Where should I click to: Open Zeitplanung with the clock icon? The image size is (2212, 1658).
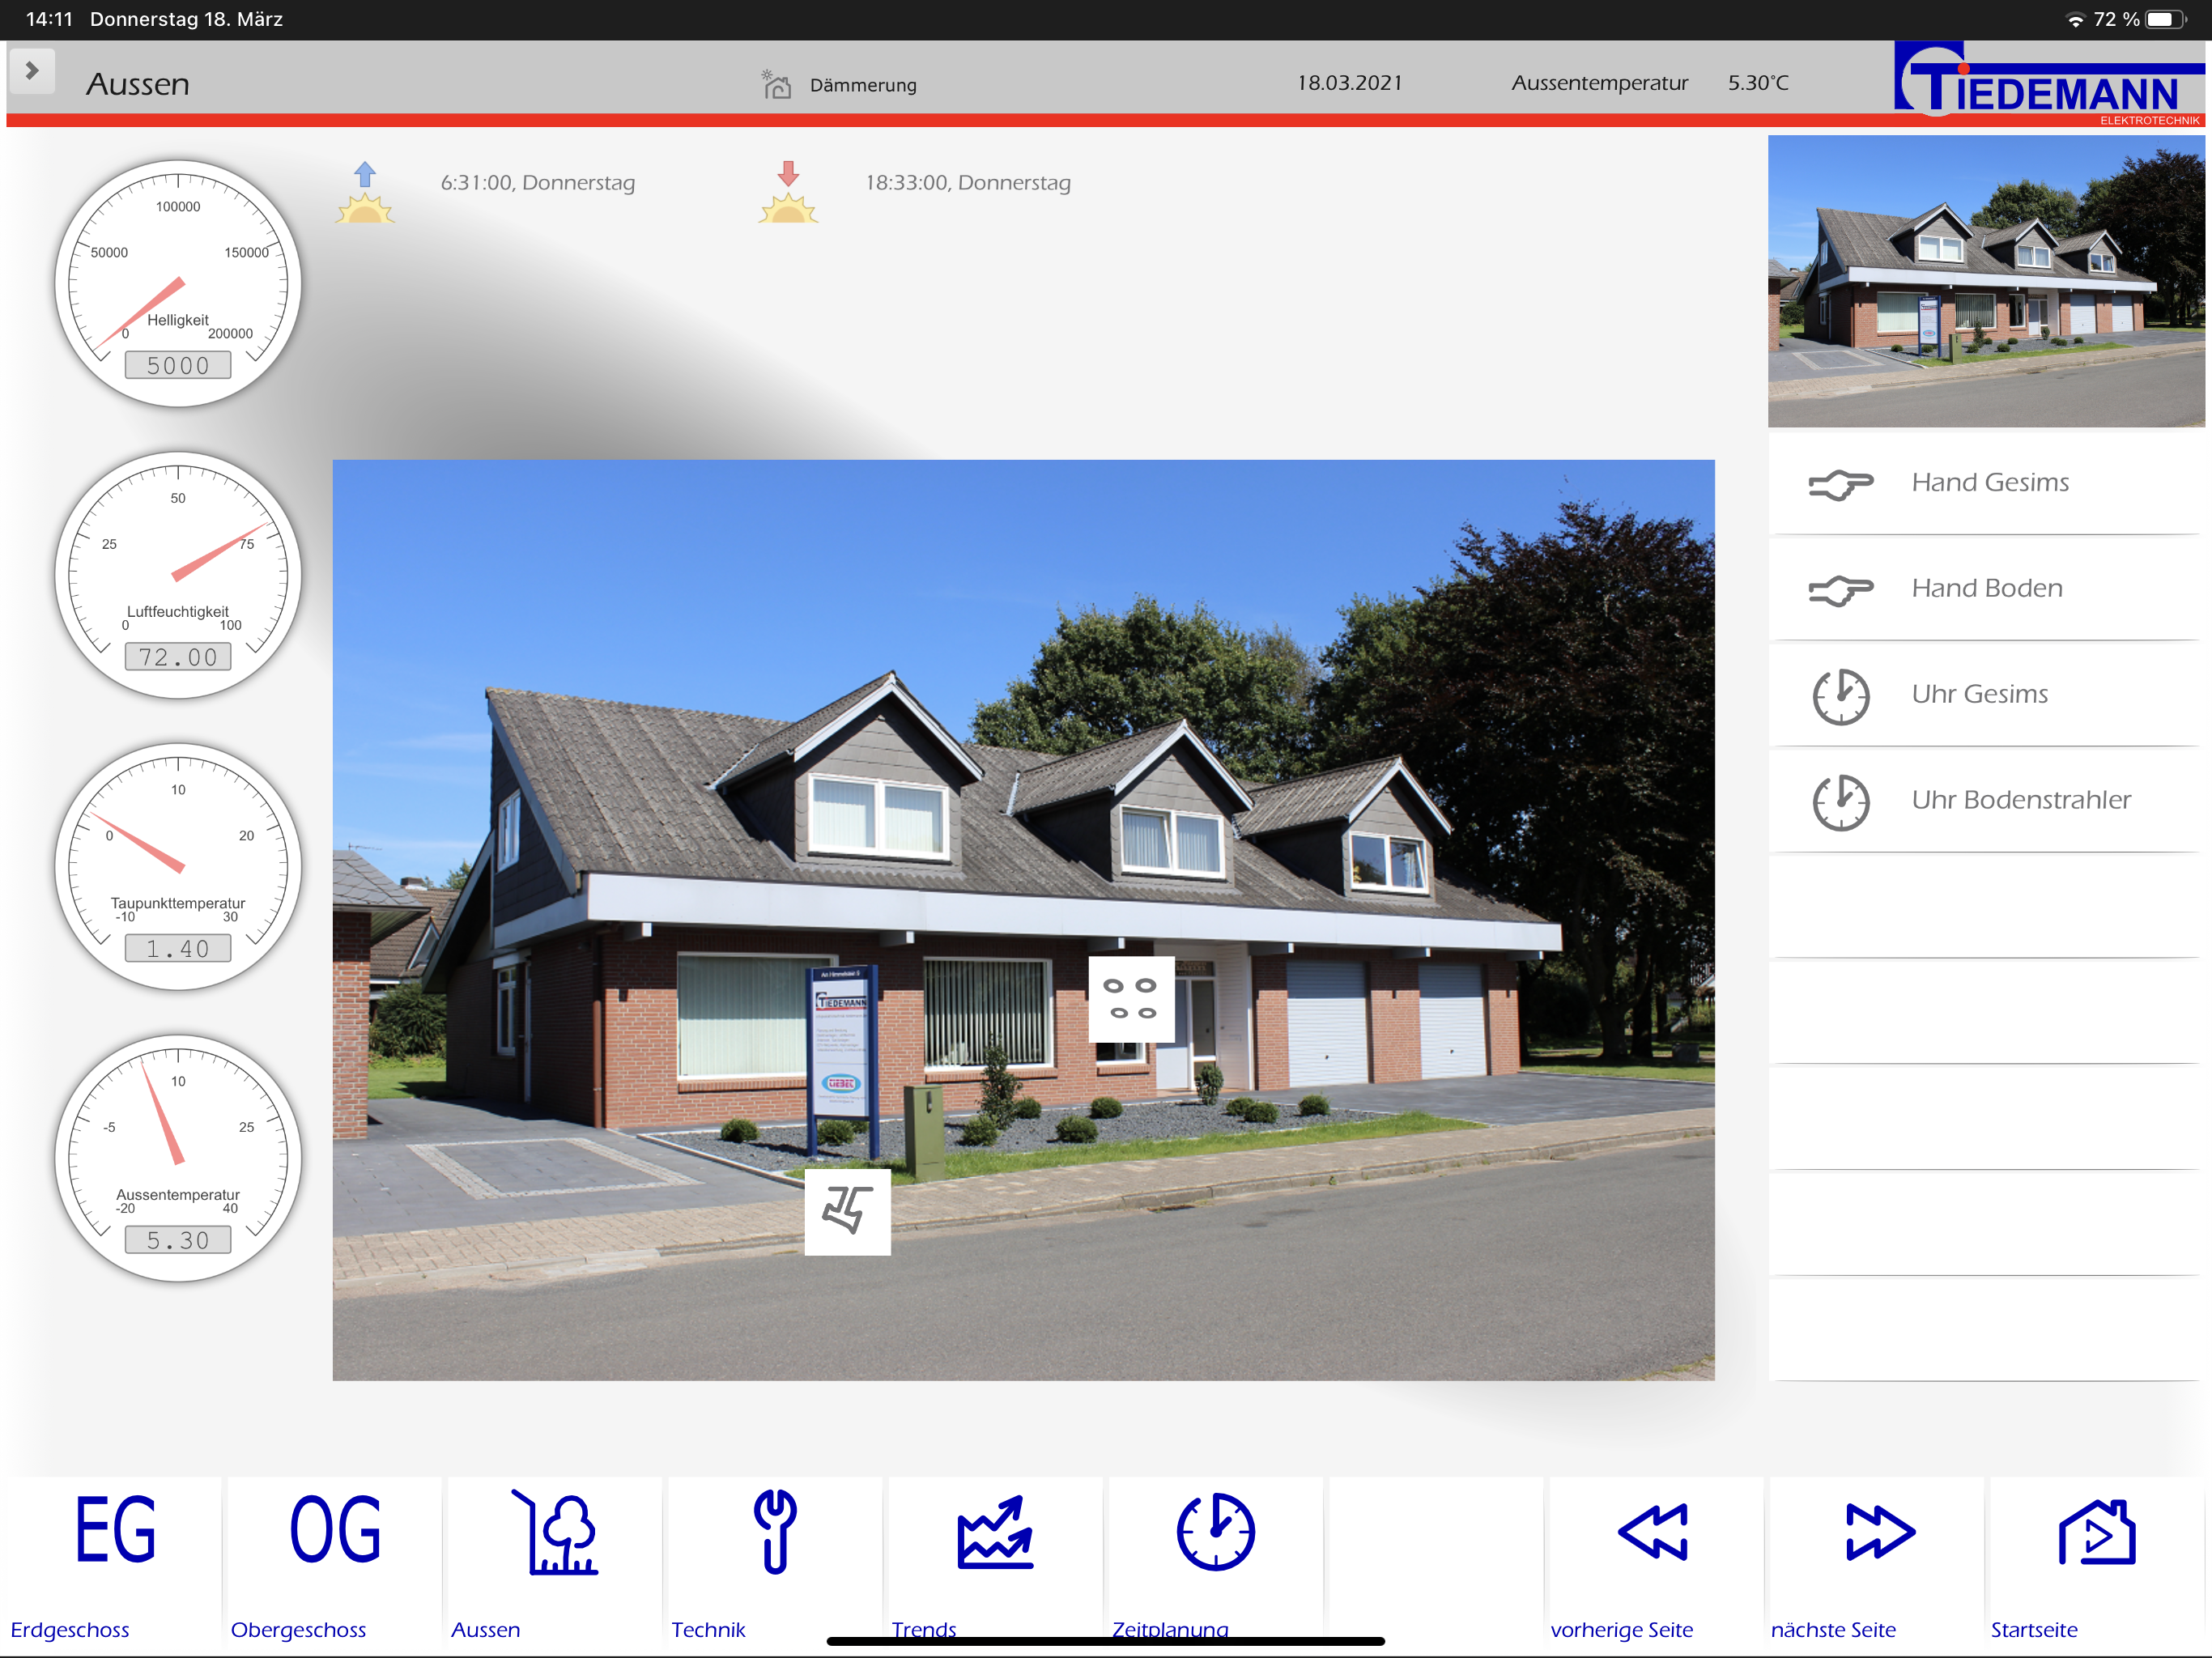click(1215, 1532)
